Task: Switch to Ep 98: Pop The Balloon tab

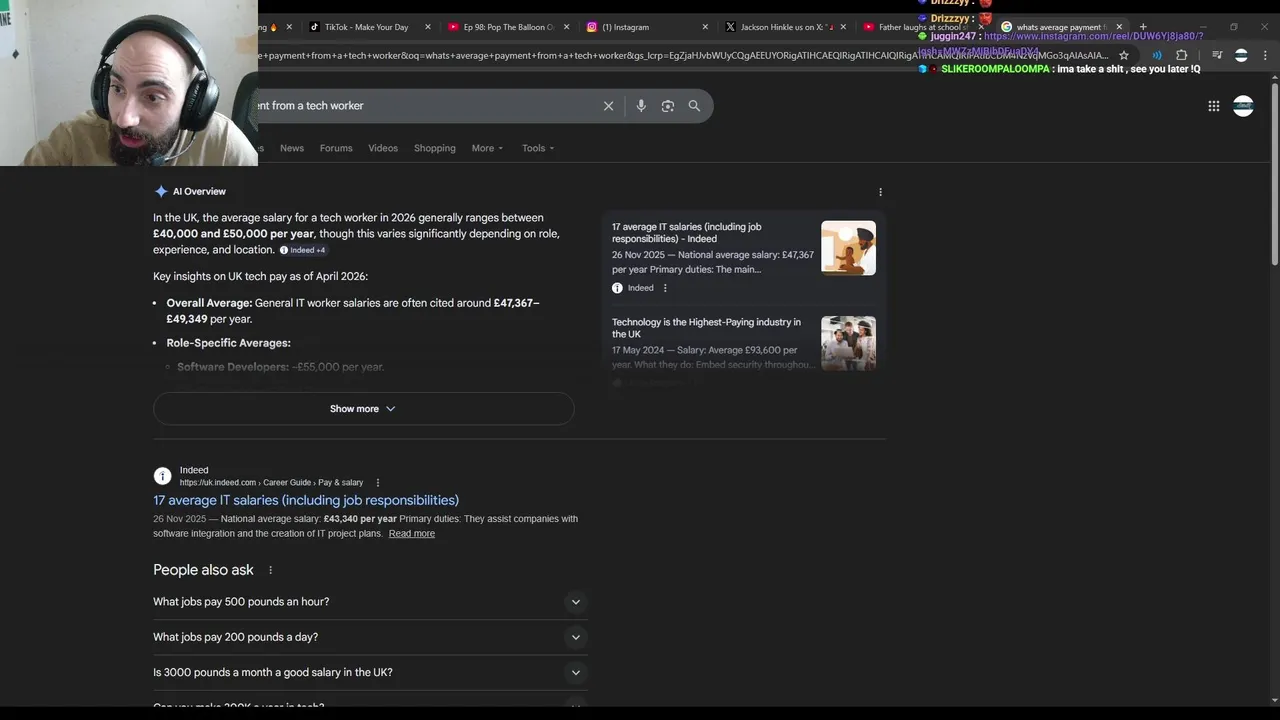Action: pyautogui.click(x=507, y=27)
